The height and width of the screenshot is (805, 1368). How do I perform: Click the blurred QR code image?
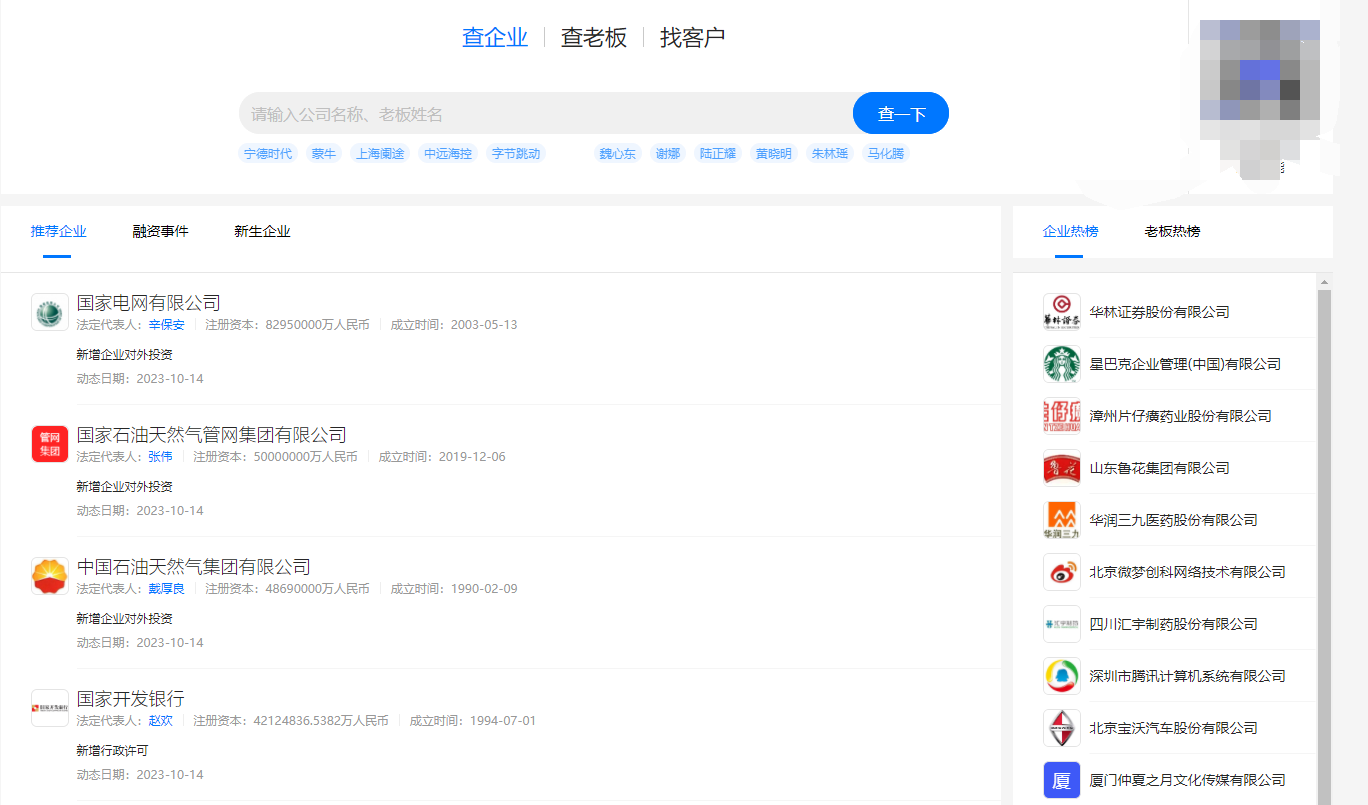pos(1260,100)
